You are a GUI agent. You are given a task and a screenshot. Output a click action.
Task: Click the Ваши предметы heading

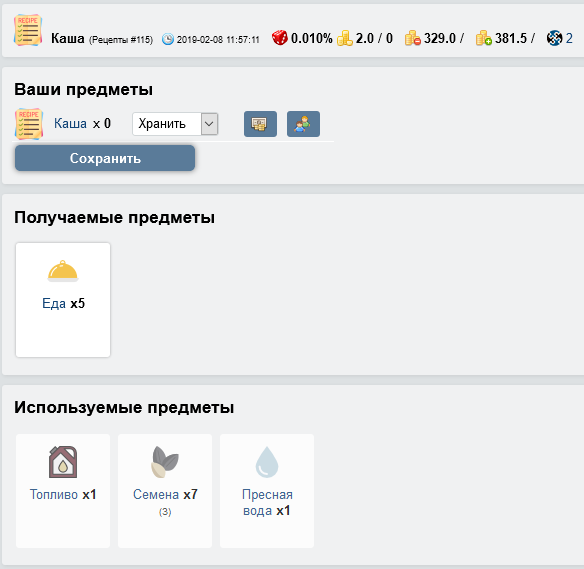click(83, 90)
